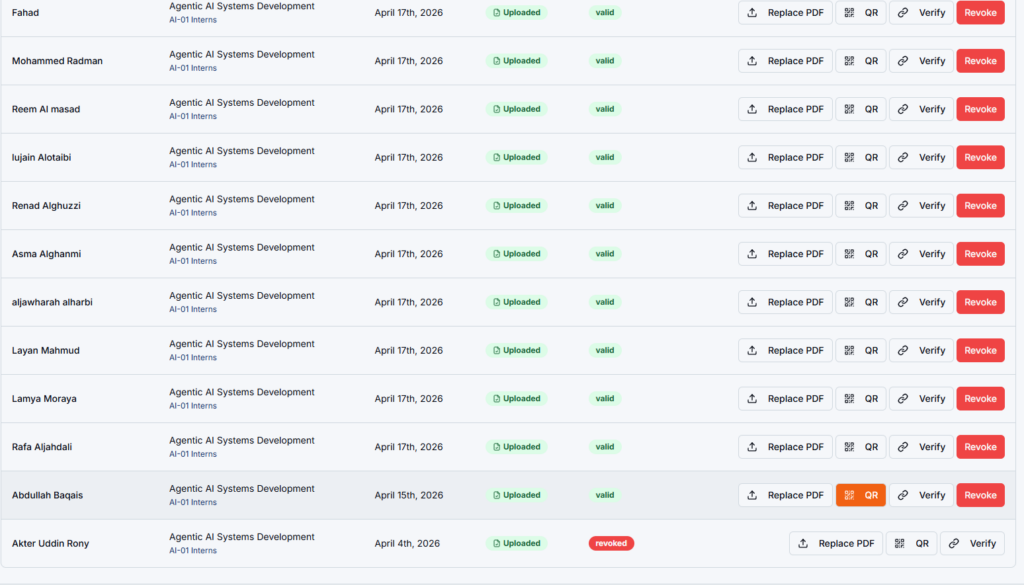Click Replace PDF for Akter Uddin Rony
The width and height of the screenshot is (1024, 585).
click(836, 543)
